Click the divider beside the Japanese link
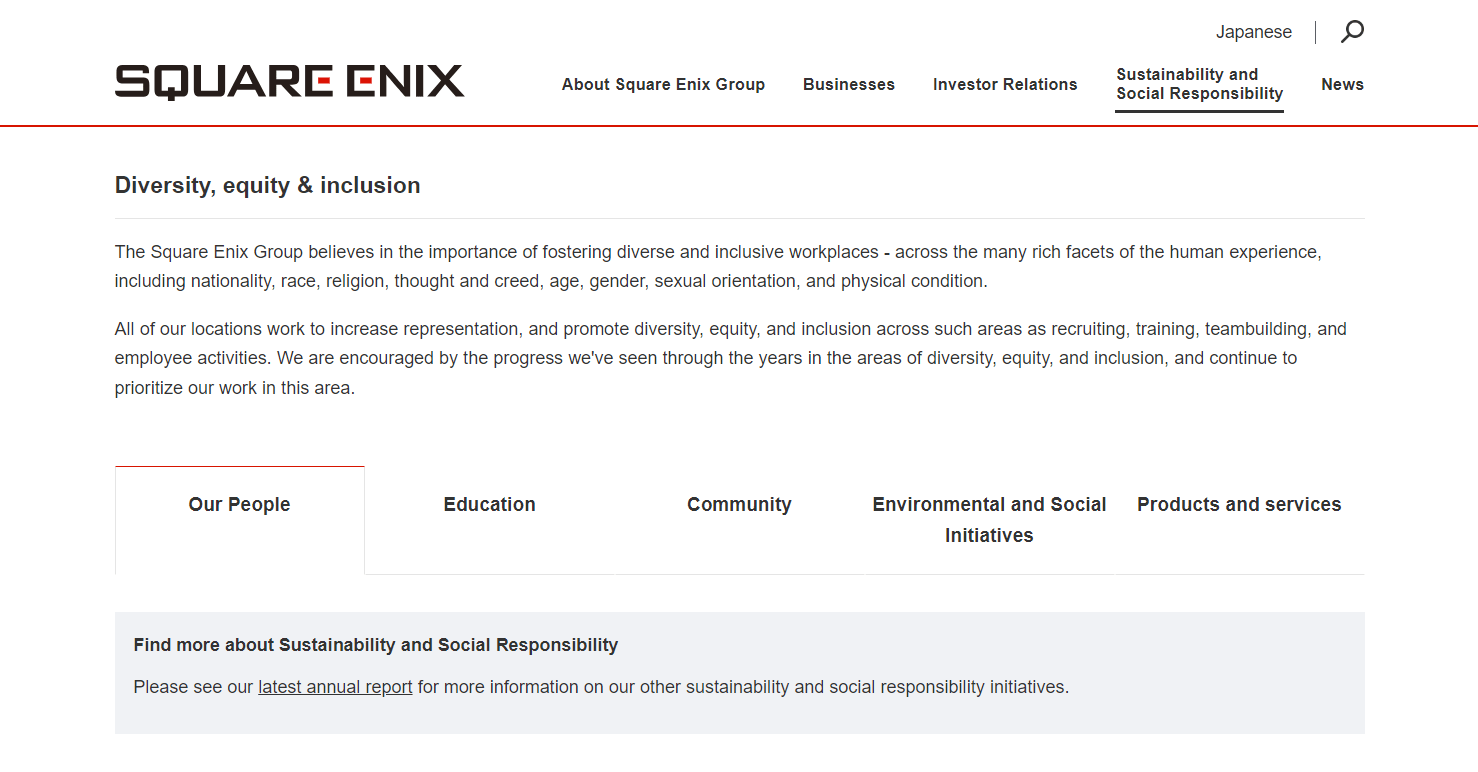Screen dimensions: 1478x772 pos(1315,32)
